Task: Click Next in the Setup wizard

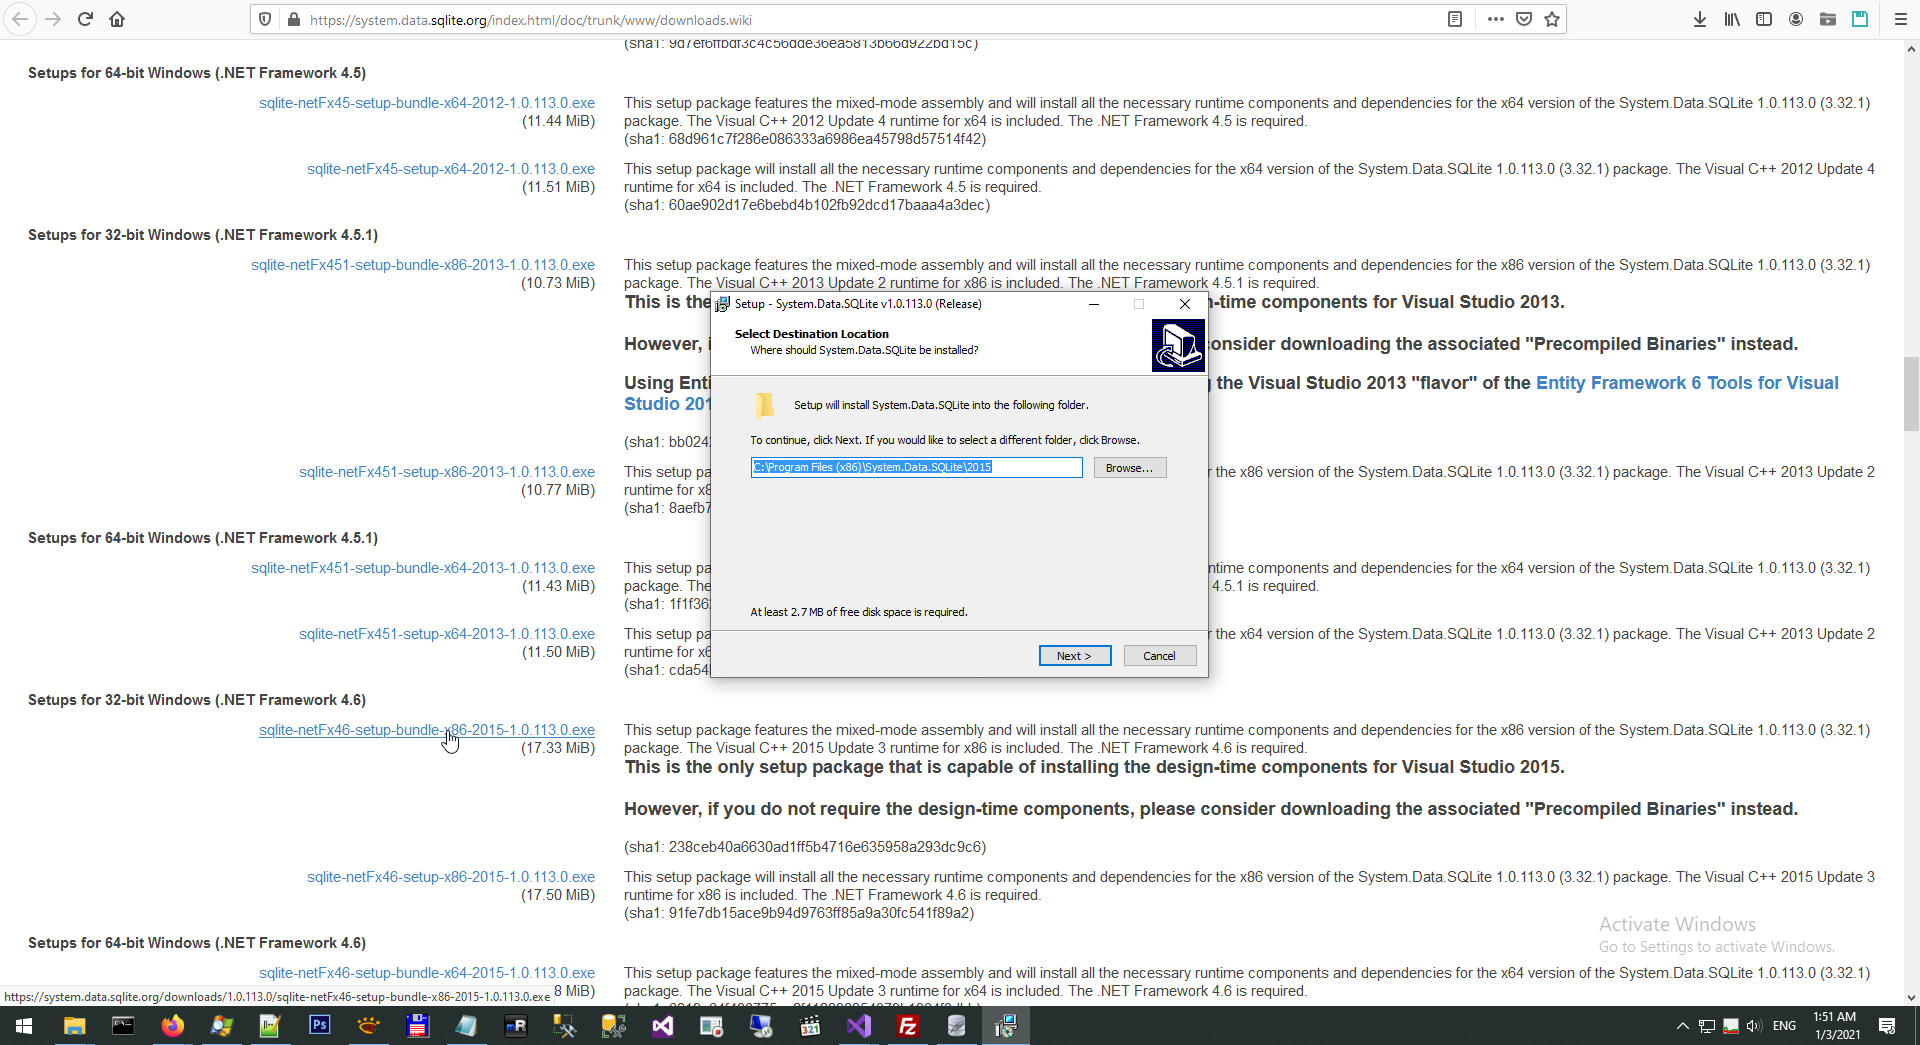Action: tap(1075, 656)
